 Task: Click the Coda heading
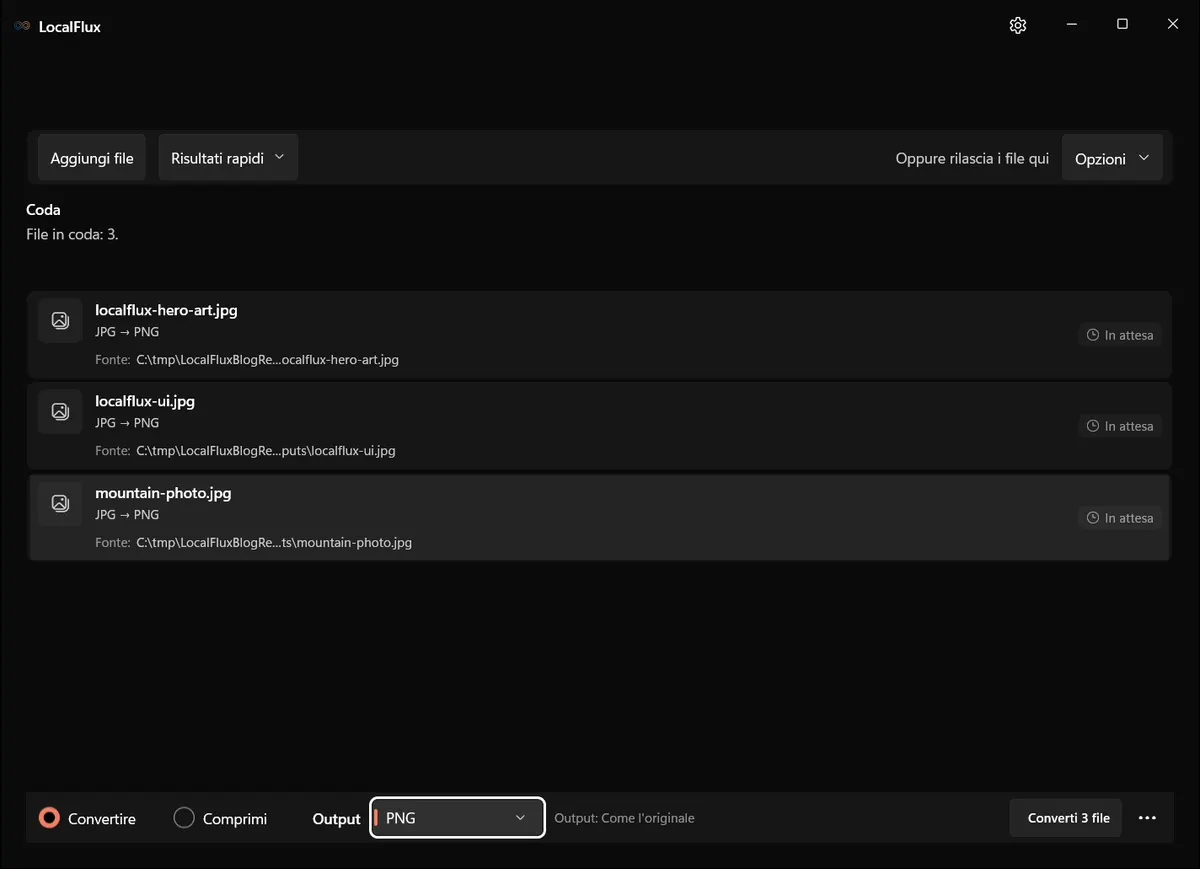coord(43,210)
